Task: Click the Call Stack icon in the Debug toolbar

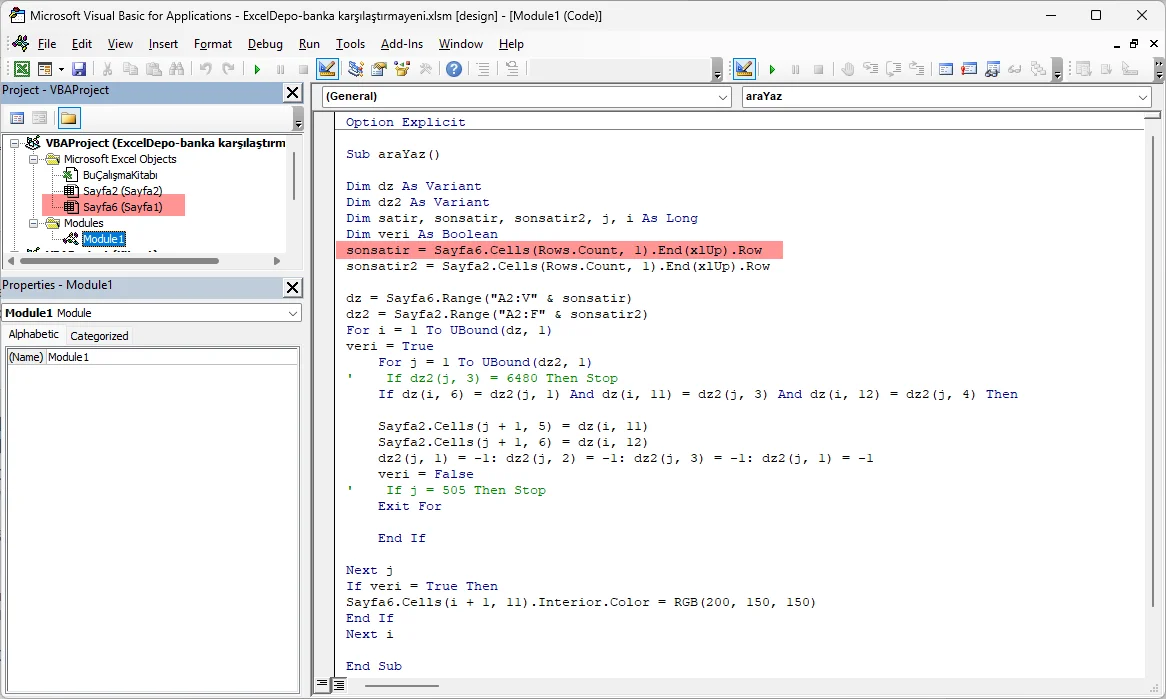Action: 1038,69
